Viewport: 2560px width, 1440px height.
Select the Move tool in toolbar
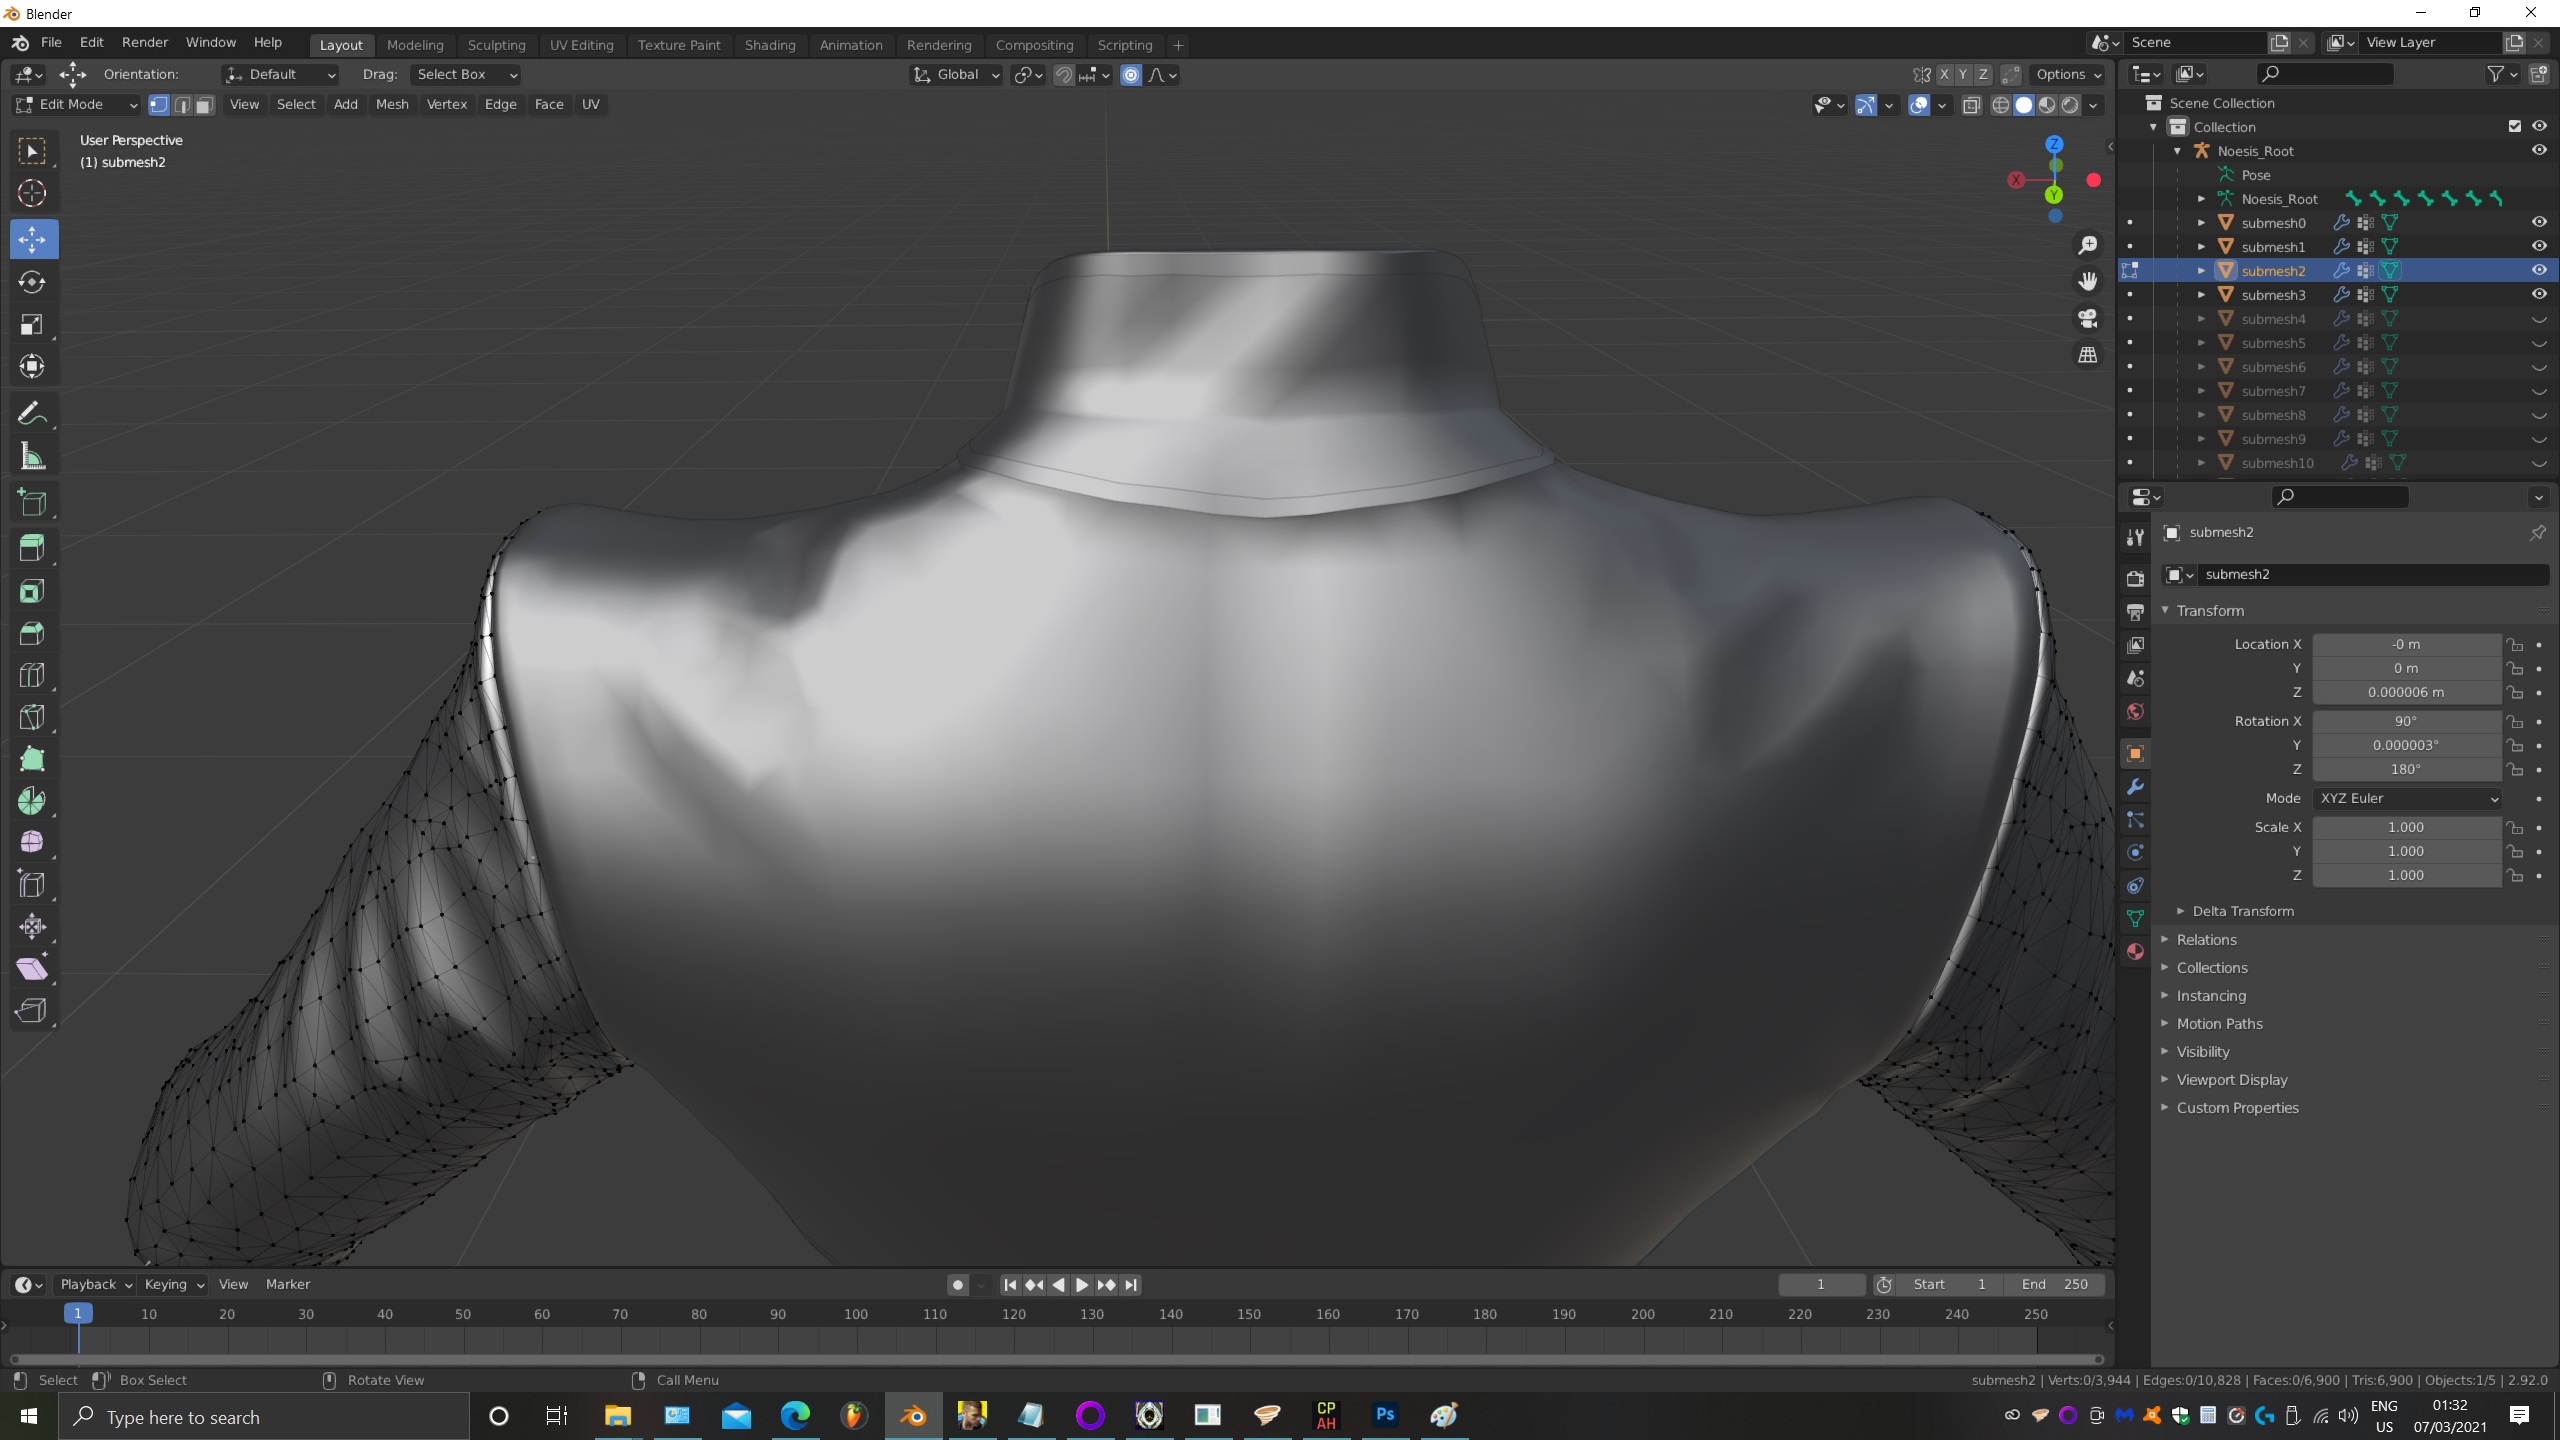click(32, 240)
